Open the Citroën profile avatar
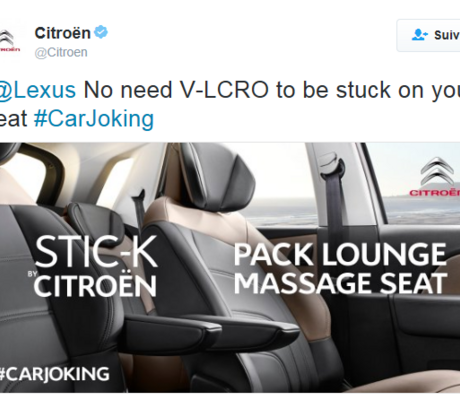The height and width of the screenshot is (400, 460). click(10, 41)
